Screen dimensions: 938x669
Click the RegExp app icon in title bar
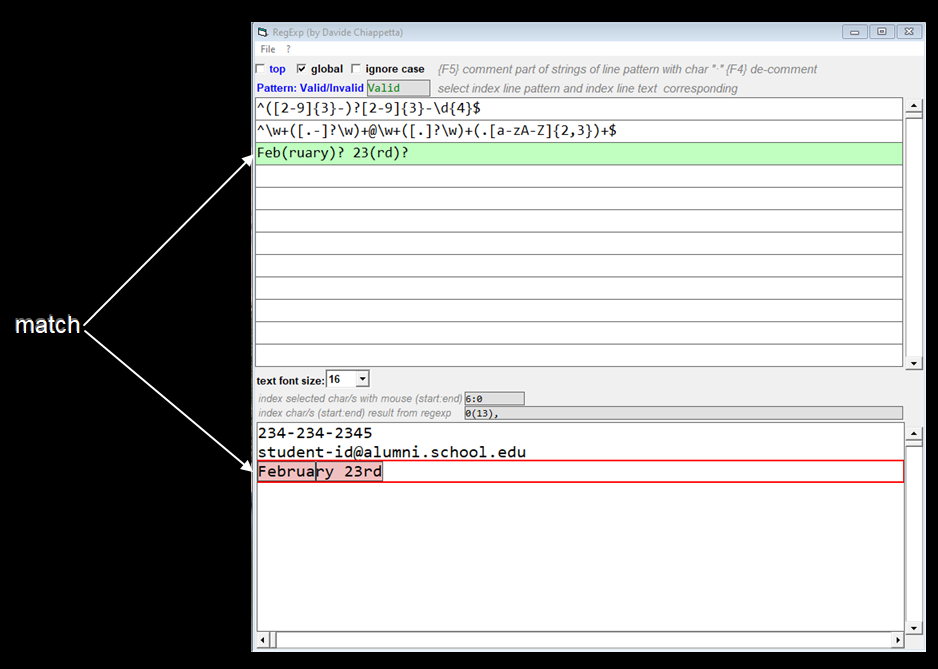tap(263, 32)
